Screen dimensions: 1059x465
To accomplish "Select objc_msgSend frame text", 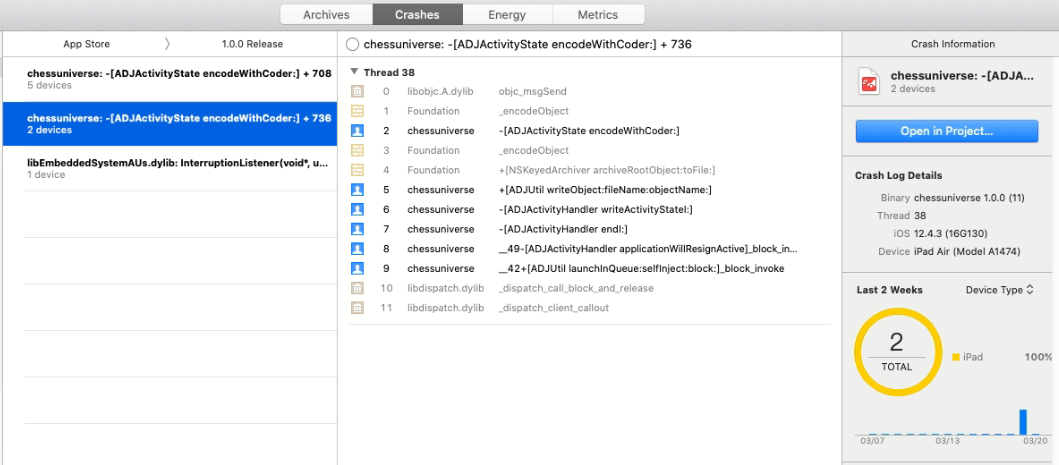I will (532, 91).
